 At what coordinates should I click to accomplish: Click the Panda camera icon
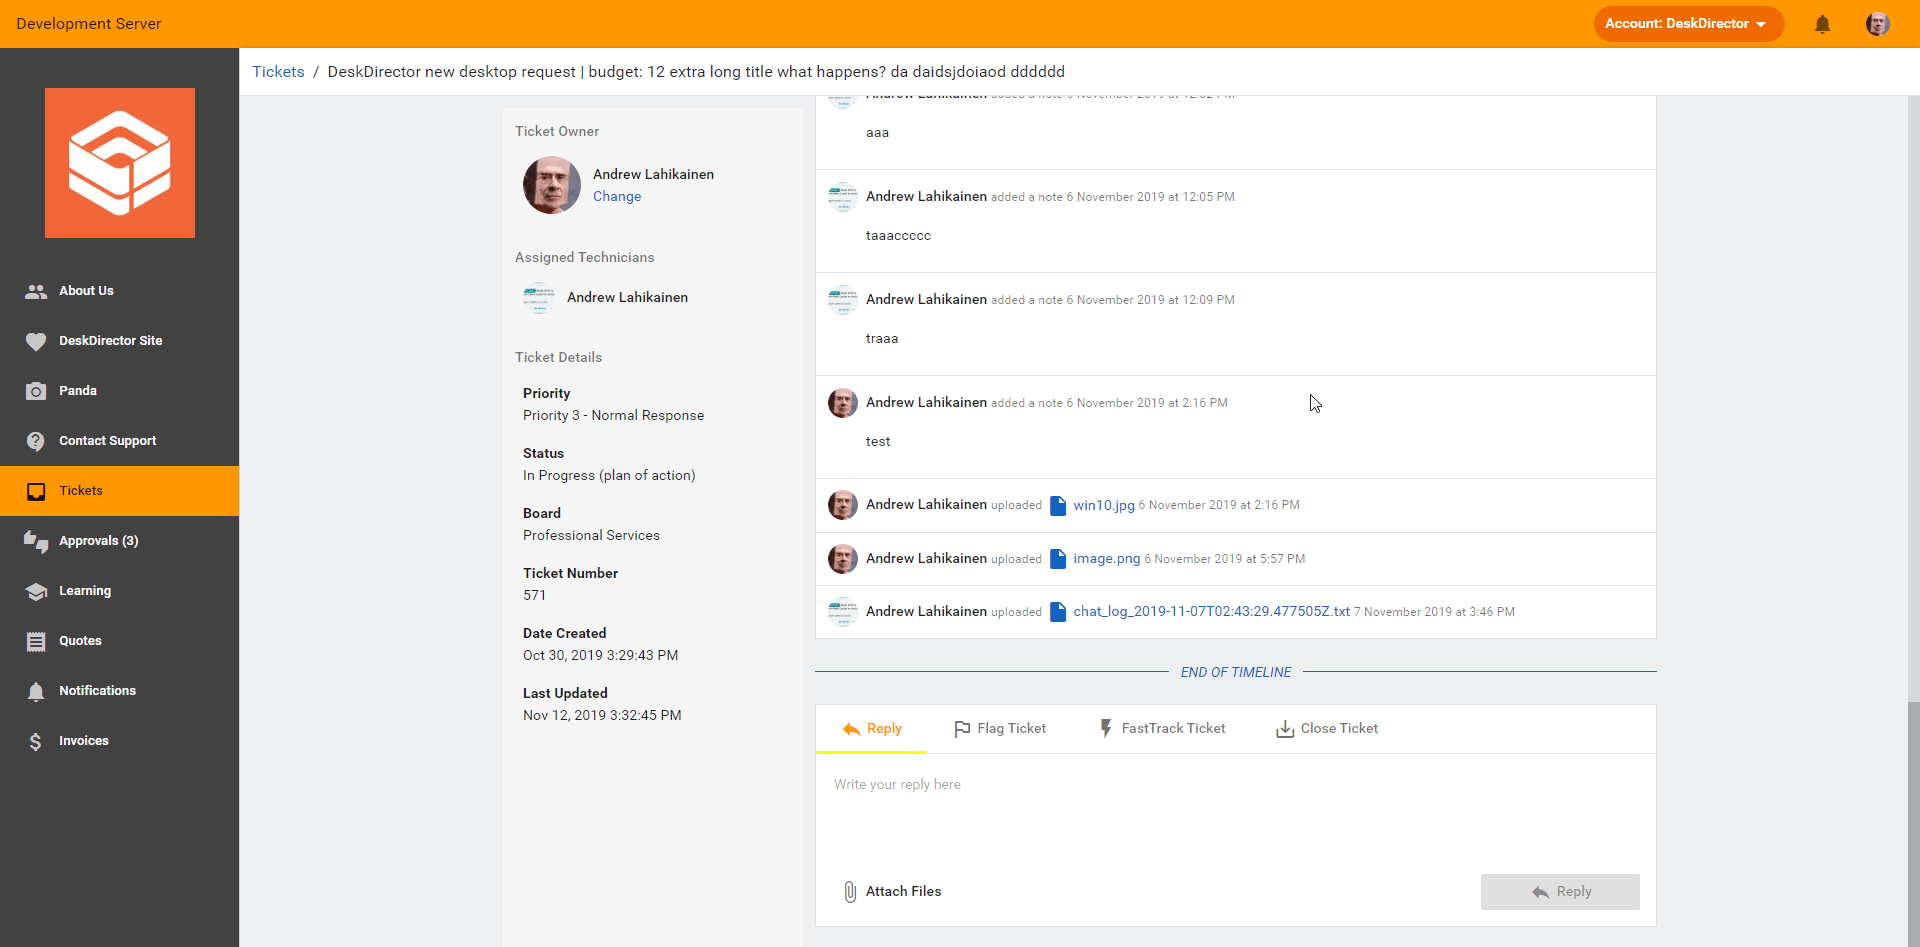point(36,391)
